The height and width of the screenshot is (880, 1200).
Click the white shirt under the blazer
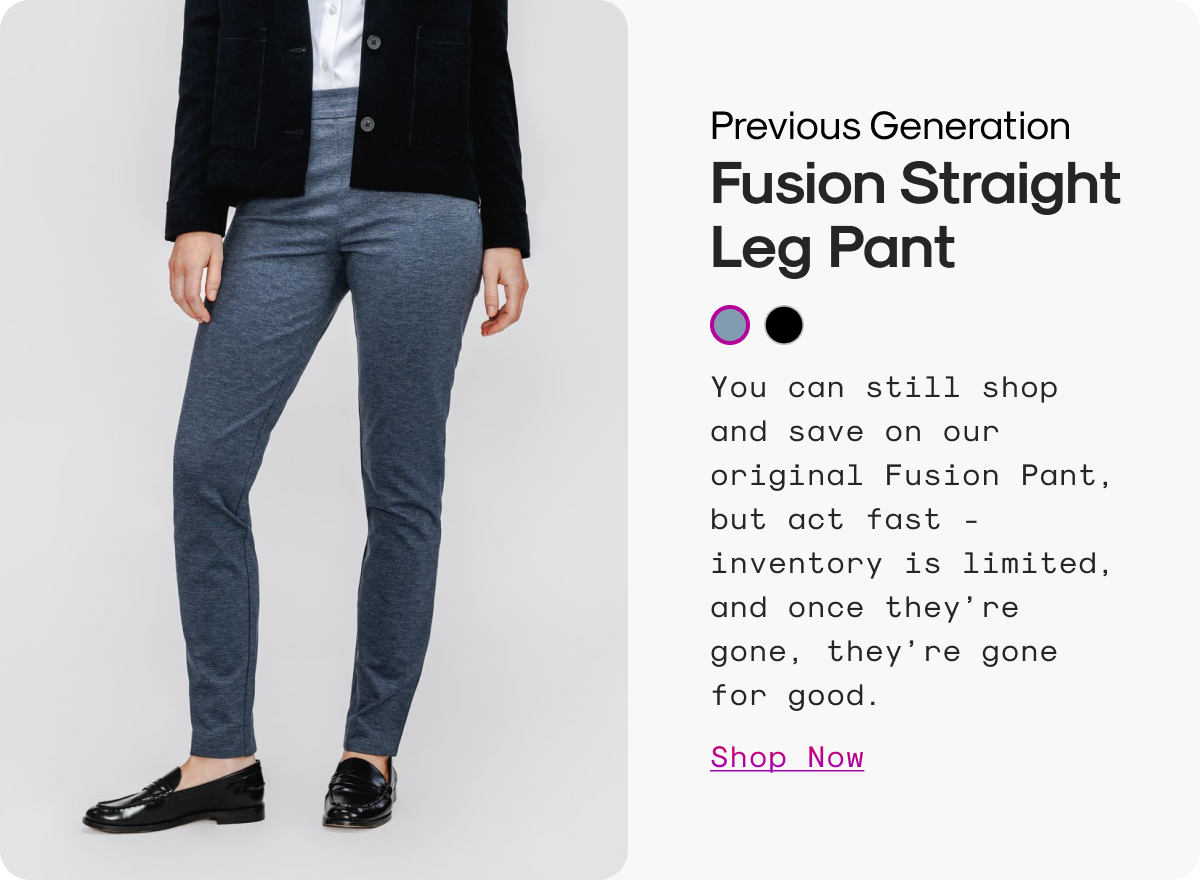(336, 45)
